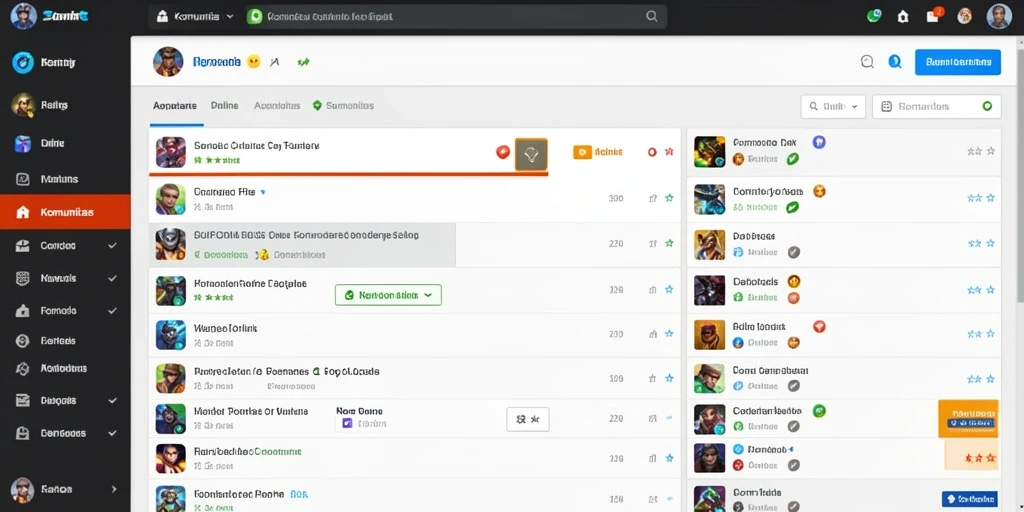This screenshot has height=512, width=1024.
Task: Click the green shield icon beside the fourth tab
Action: tap(317, 105)
